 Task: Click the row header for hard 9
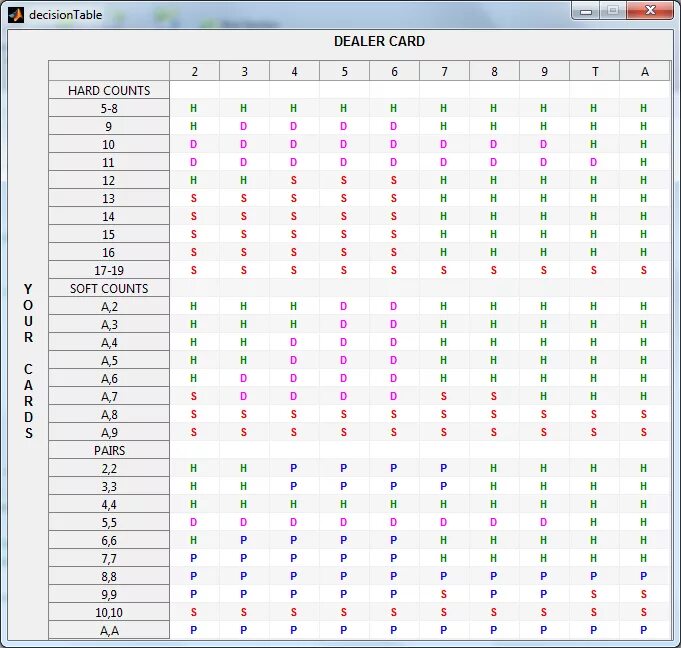click(109, 126)
